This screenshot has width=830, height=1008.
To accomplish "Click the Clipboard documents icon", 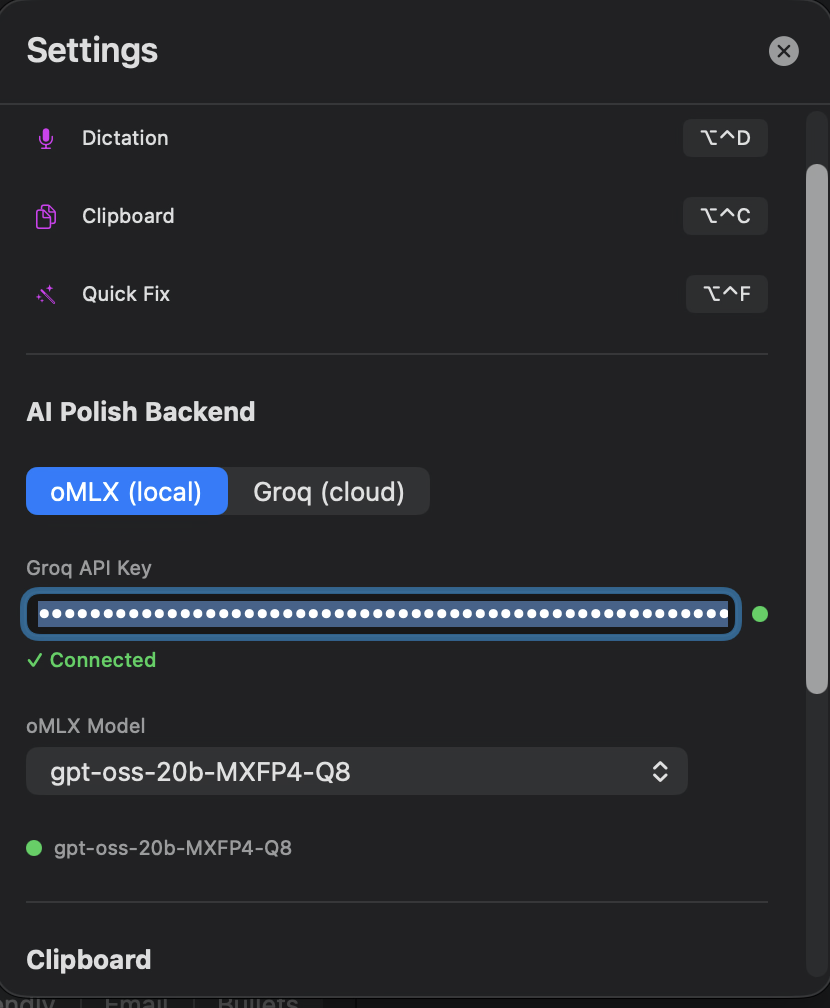I will [x=46, y=217].
